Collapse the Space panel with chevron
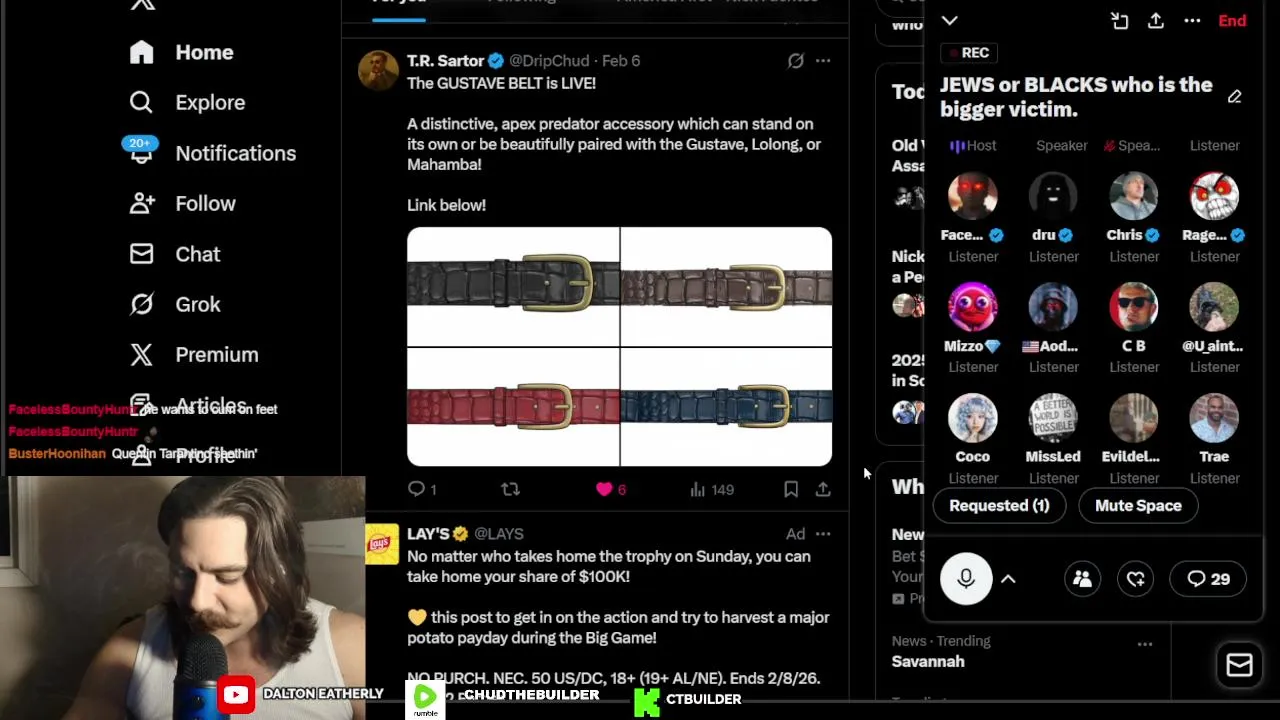 [950, 21]
